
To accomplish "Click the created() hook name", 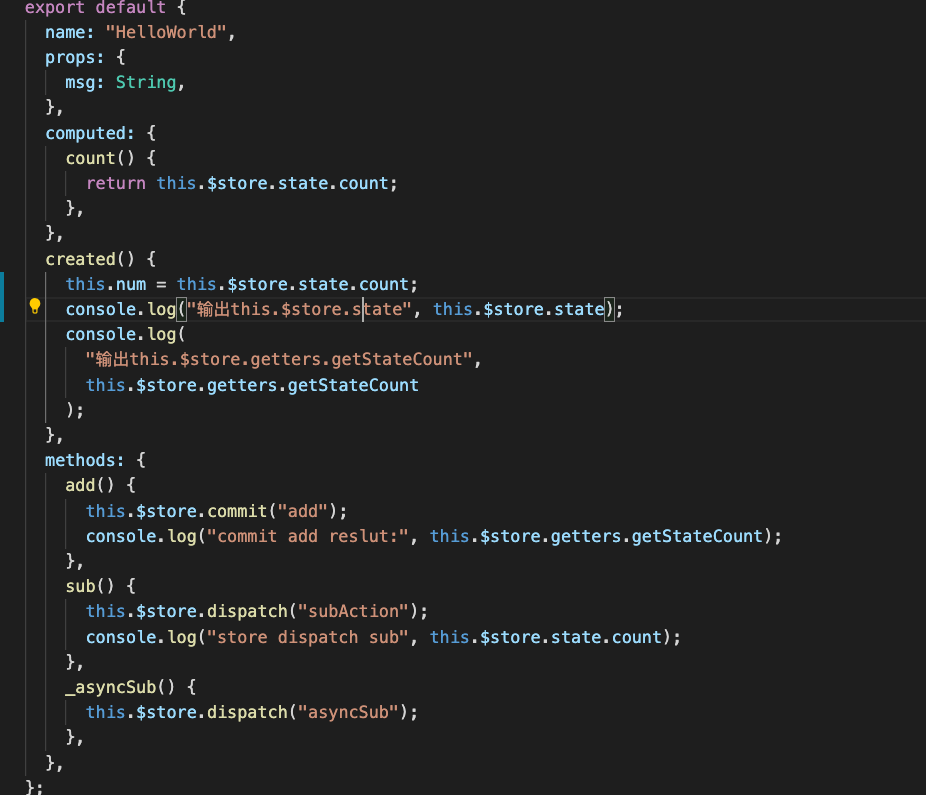I will click(x=80, y=259).
